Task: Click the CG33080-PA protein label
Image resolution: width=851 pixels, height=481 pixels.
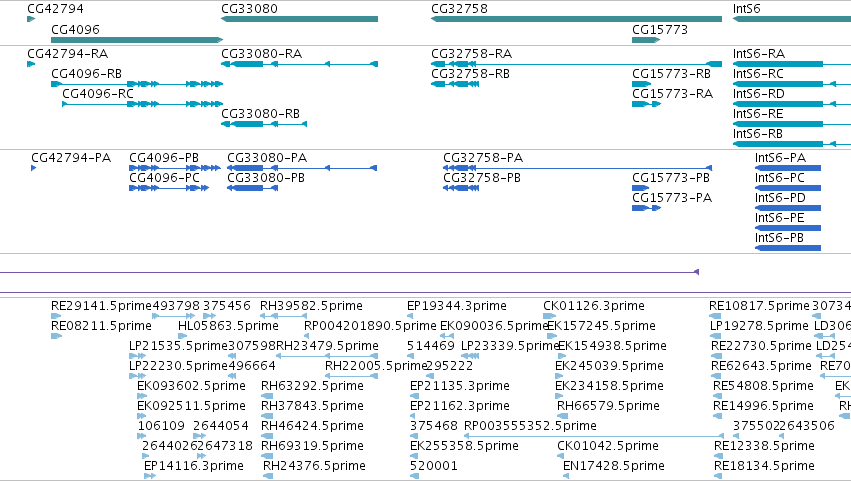Action: pos(267,158)
